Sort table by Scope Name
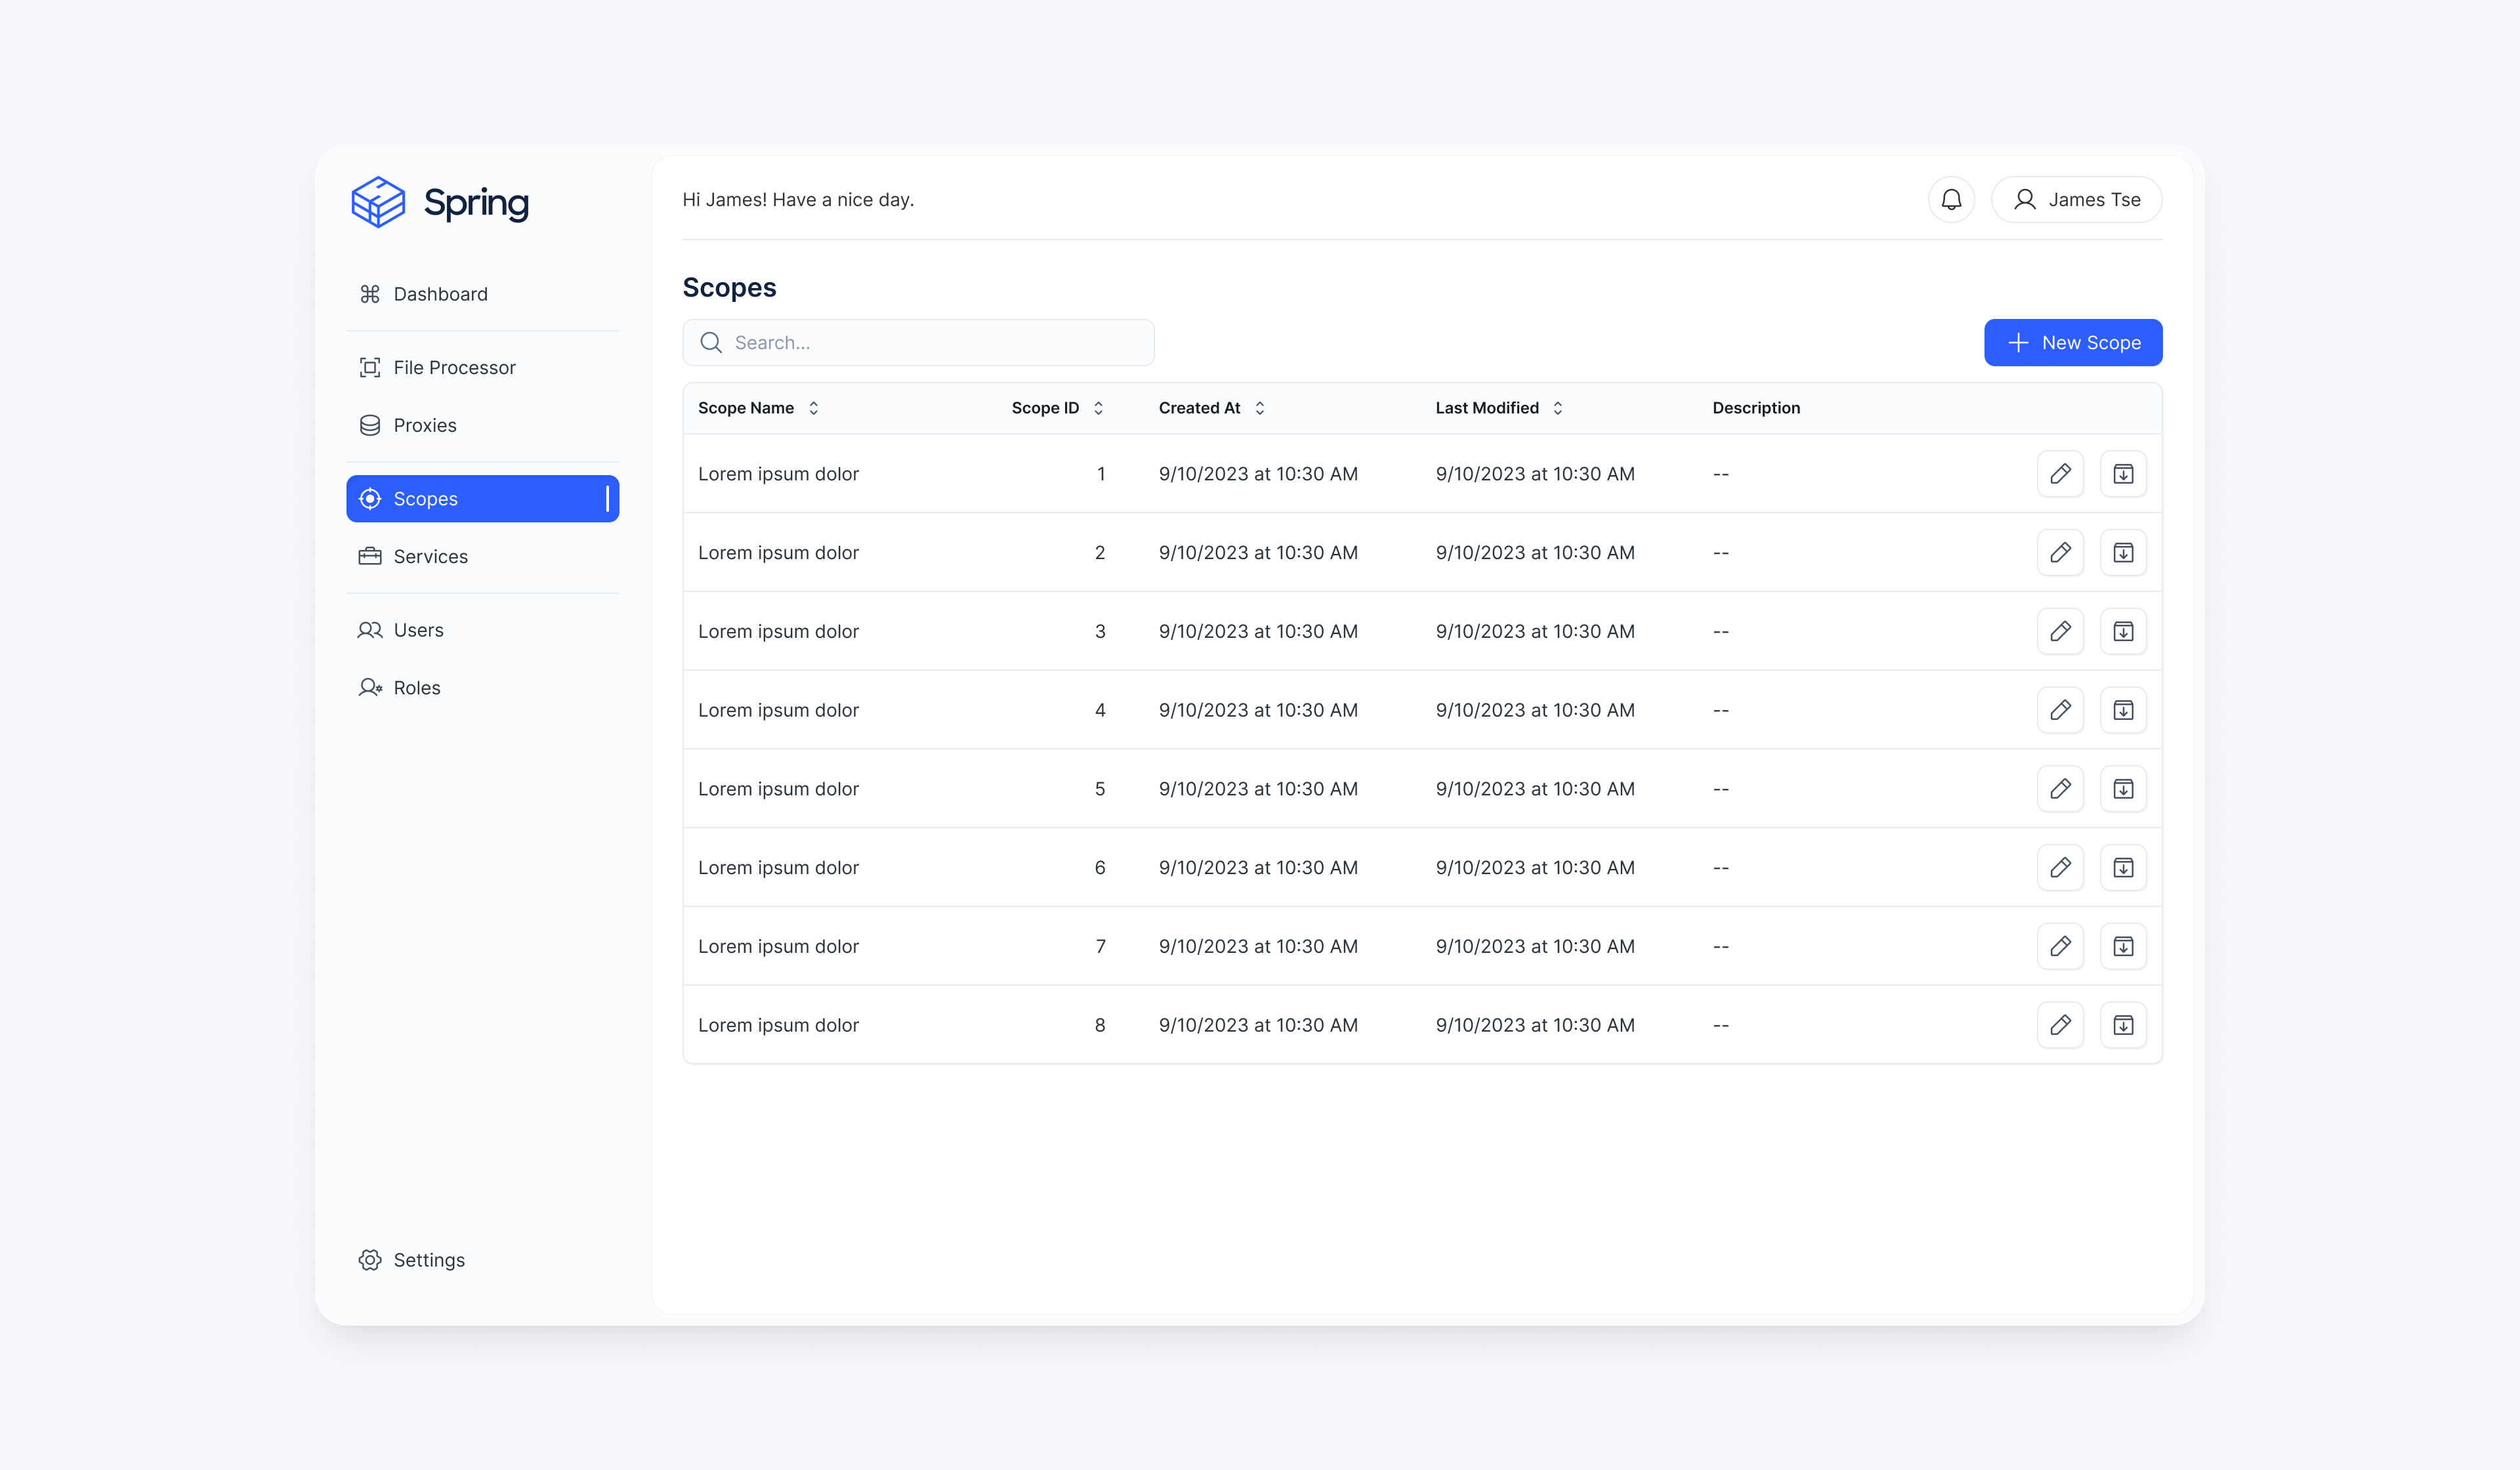Image resolution: width=2520 pixels, height=1470 pixels. (813, 408)
